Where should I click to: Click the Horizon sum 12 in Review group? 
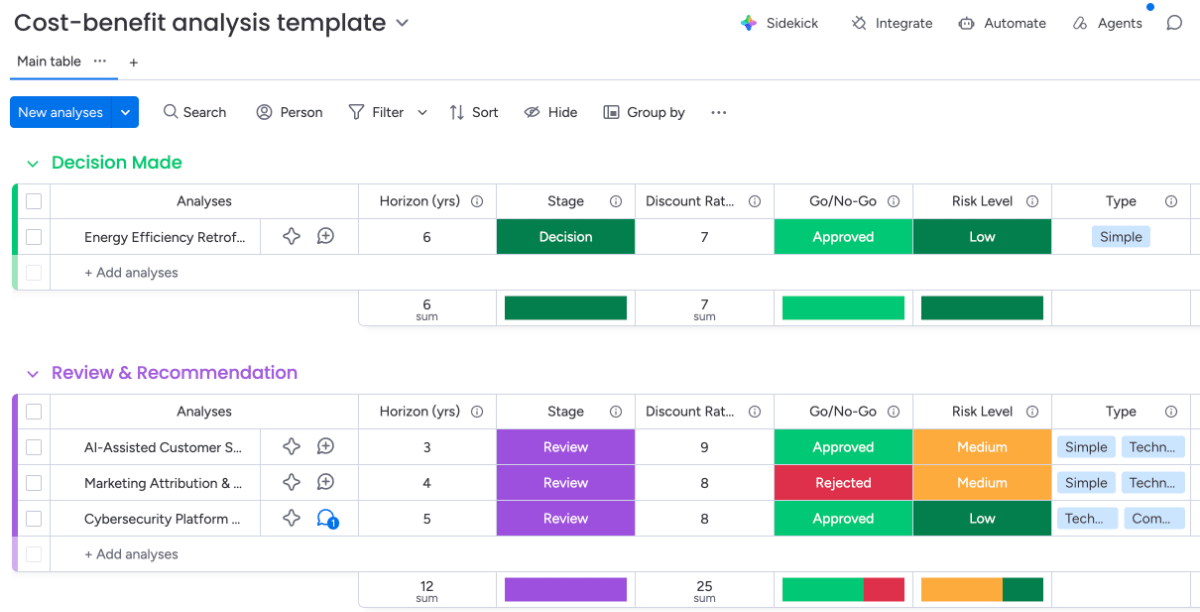427,590
